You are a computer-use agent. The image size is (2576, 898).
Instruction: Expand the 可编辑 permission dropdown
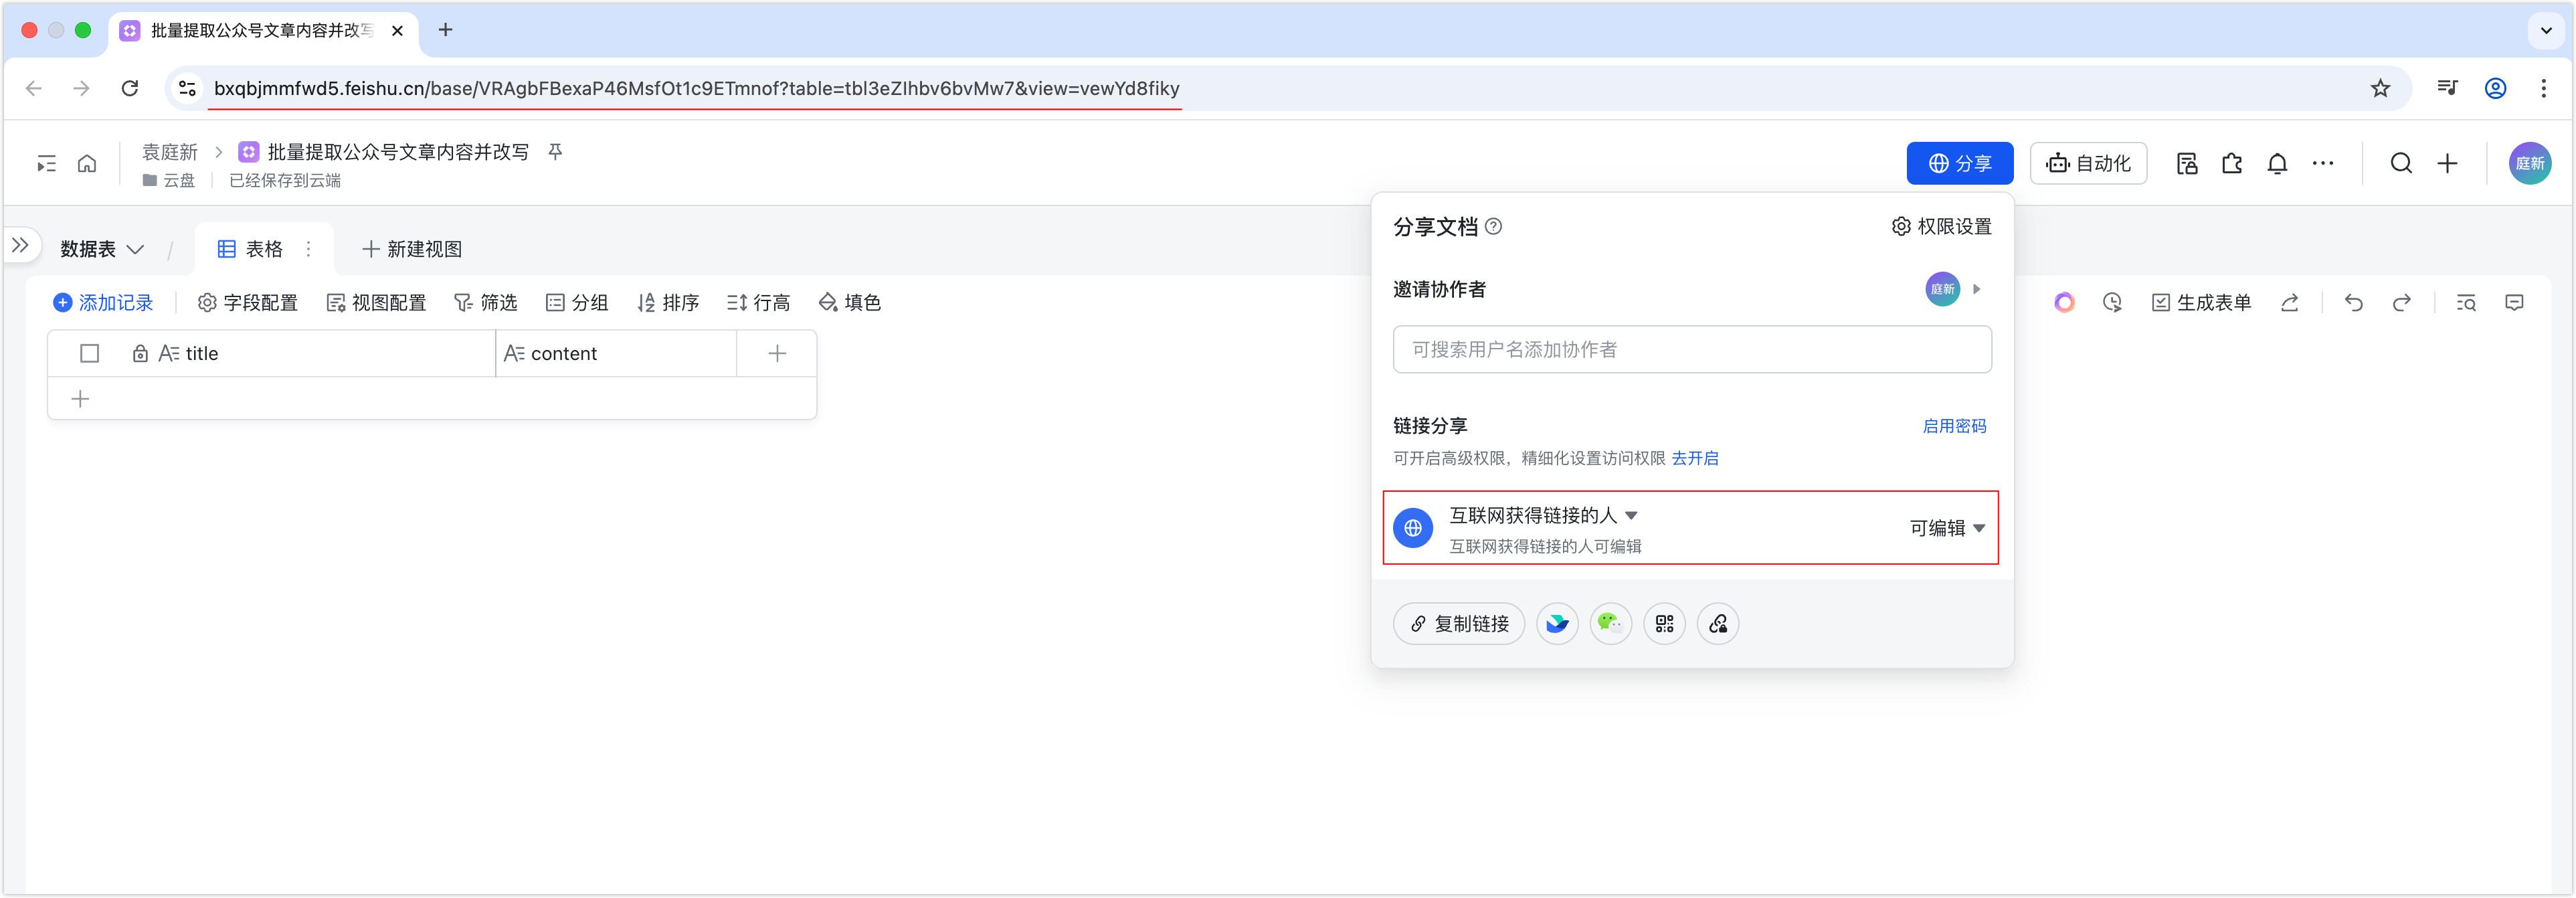[1946, 528]
